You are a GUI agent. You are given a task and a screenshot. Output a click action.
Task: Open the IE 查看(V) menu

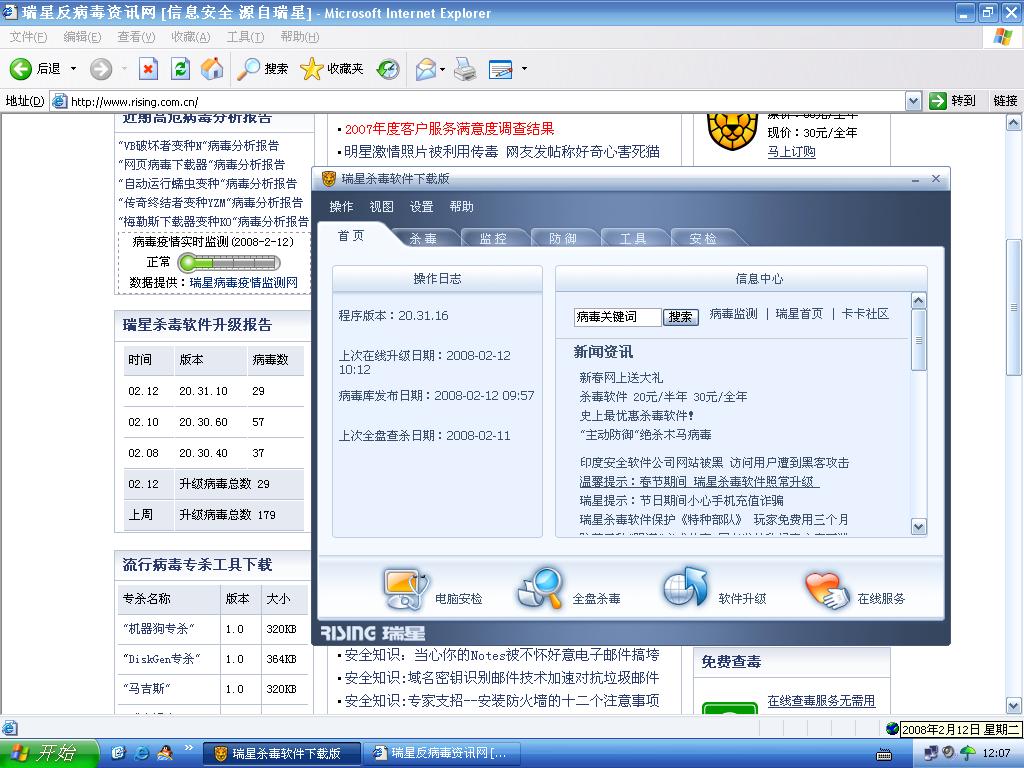click(x=136, y=37)
